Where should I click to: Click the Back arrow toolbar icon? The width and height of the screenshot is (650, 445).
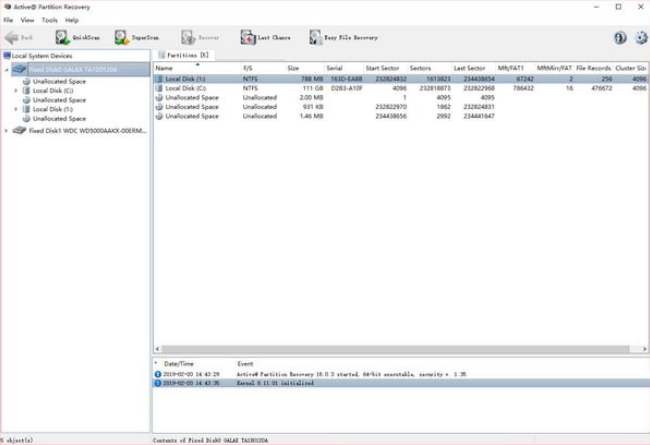click(12, 38)
